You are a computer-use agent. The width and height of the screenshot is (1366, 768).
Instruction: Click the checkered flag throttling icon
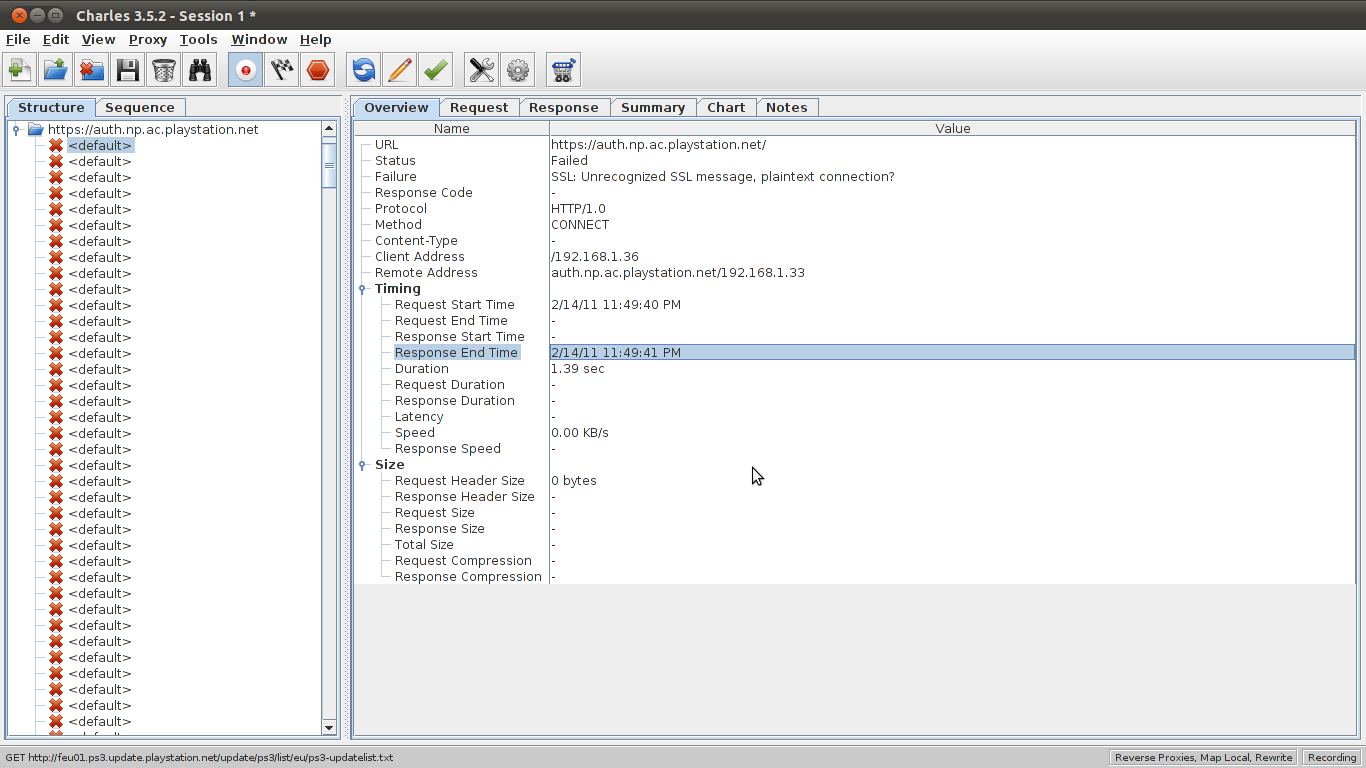pyautogui.click(x=282, y=70)
